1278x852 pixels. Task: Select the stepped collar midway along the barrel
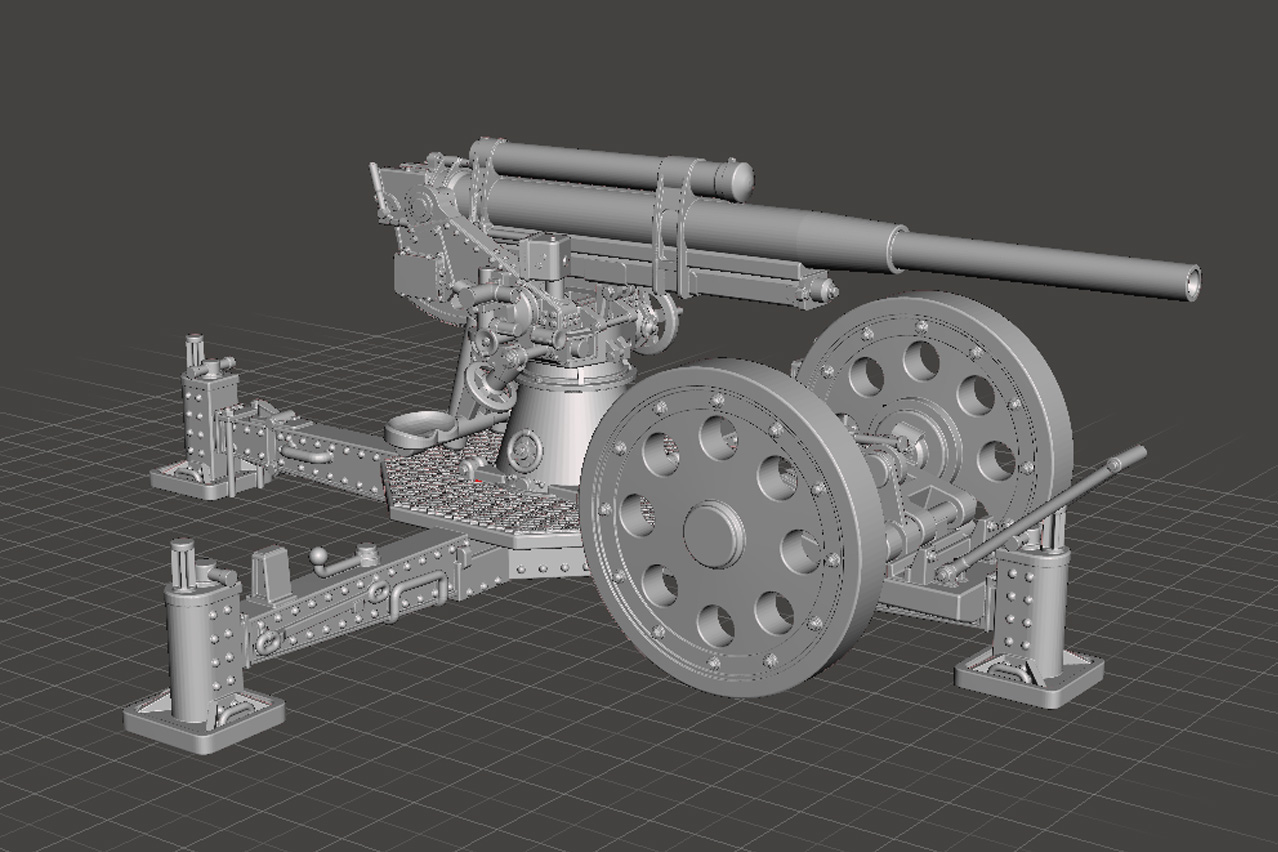(893, 248)
